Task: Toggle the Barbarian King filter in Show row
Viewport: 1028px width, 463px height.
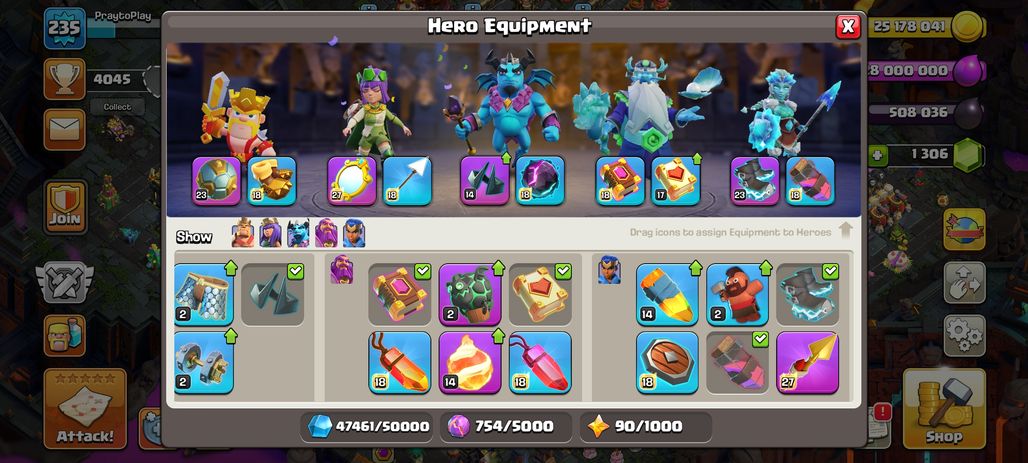Action: [243, 233]
